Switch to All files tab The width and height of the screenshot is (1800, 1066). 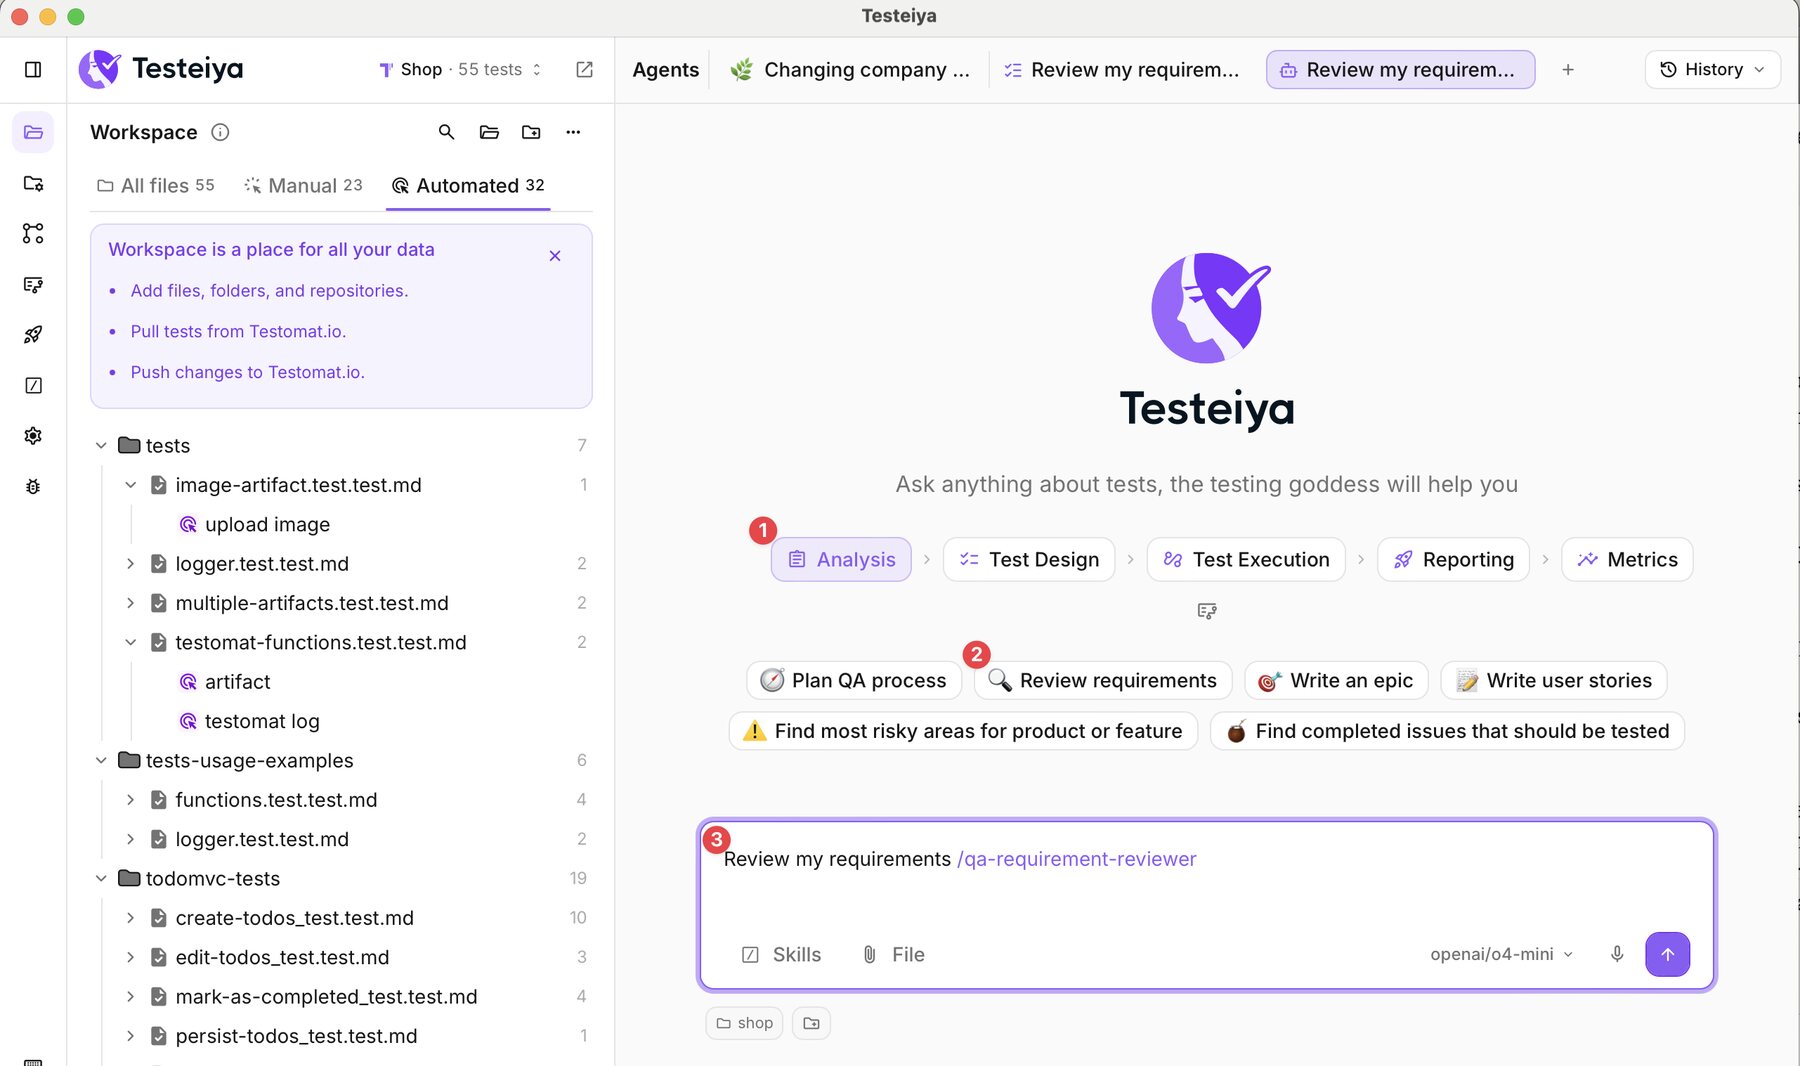(156, 186)
